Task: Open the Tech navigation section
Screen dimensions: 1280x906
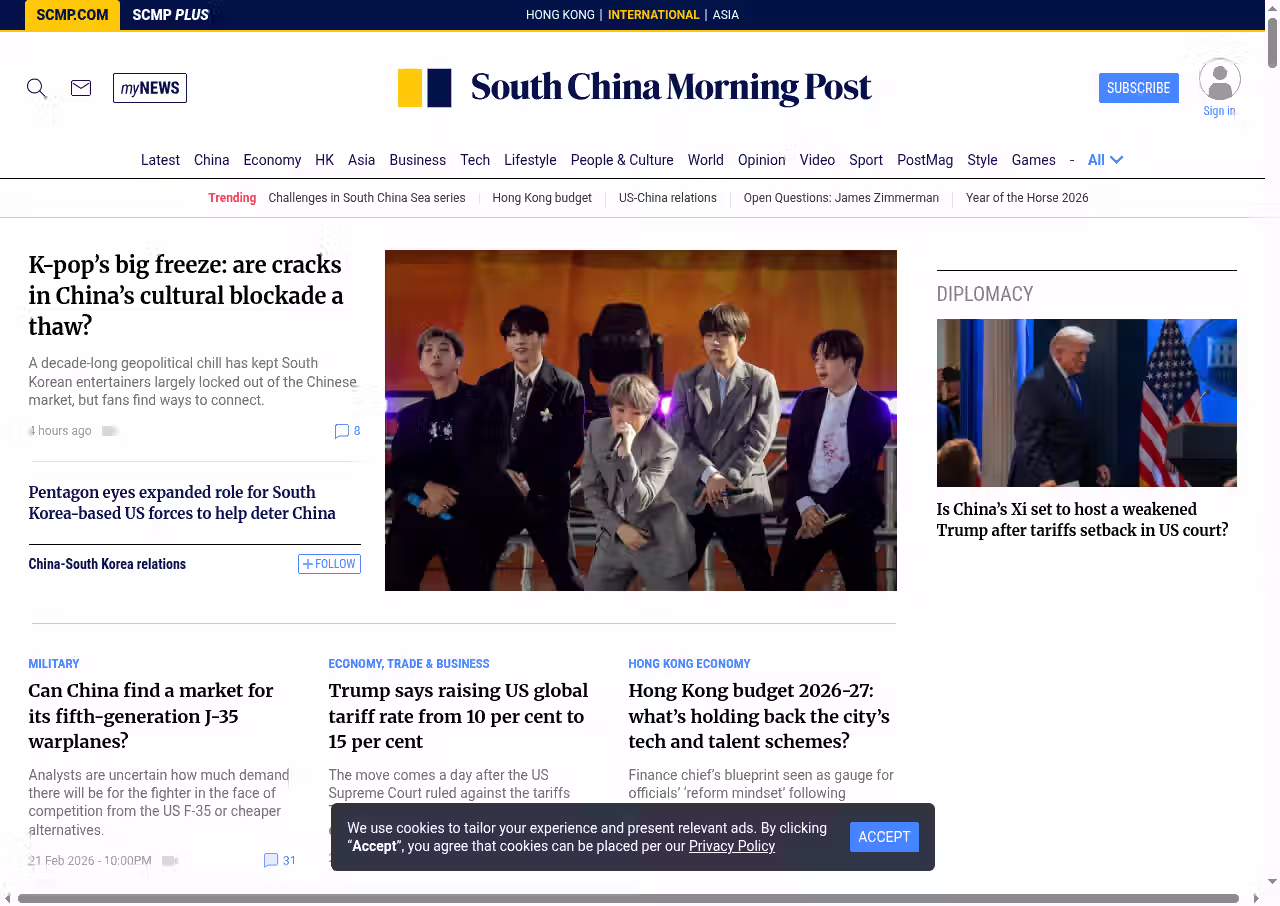Action: 475,160
